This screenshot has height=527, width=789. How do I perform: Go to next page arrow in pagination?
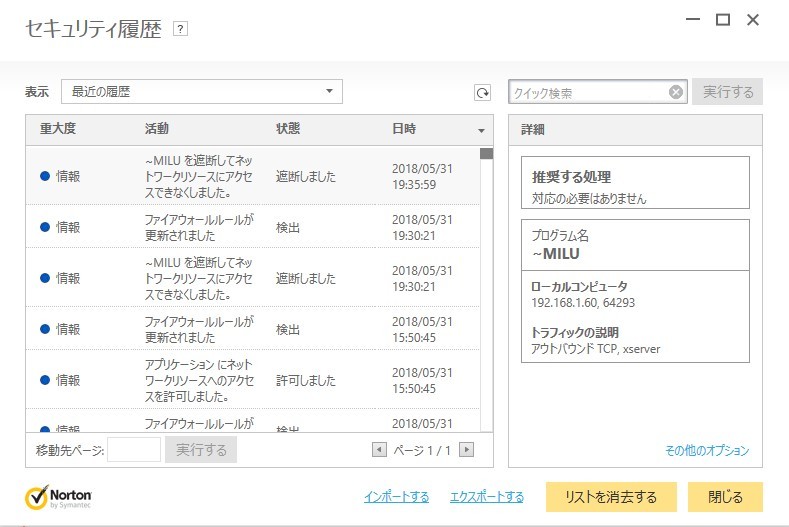pyautogui.click(x=466, y=450)
